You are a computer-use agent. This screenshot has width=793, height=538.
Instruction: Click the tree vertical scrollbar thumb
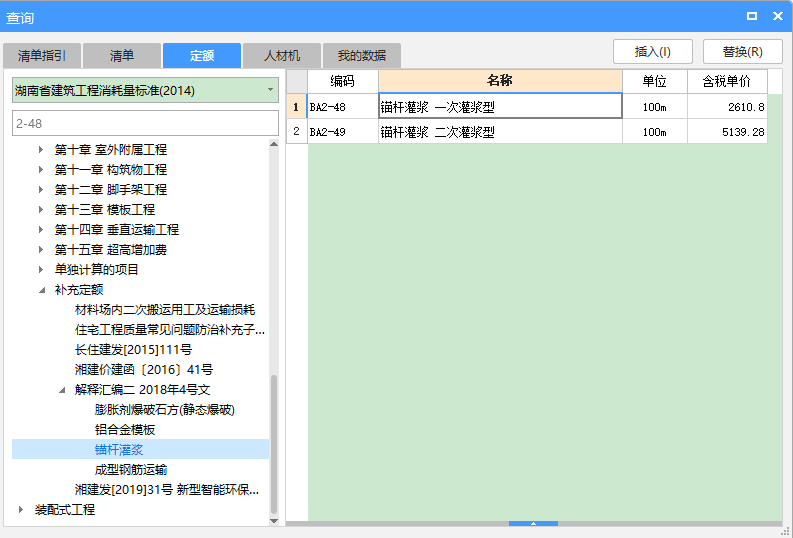[x=274, y=444]
